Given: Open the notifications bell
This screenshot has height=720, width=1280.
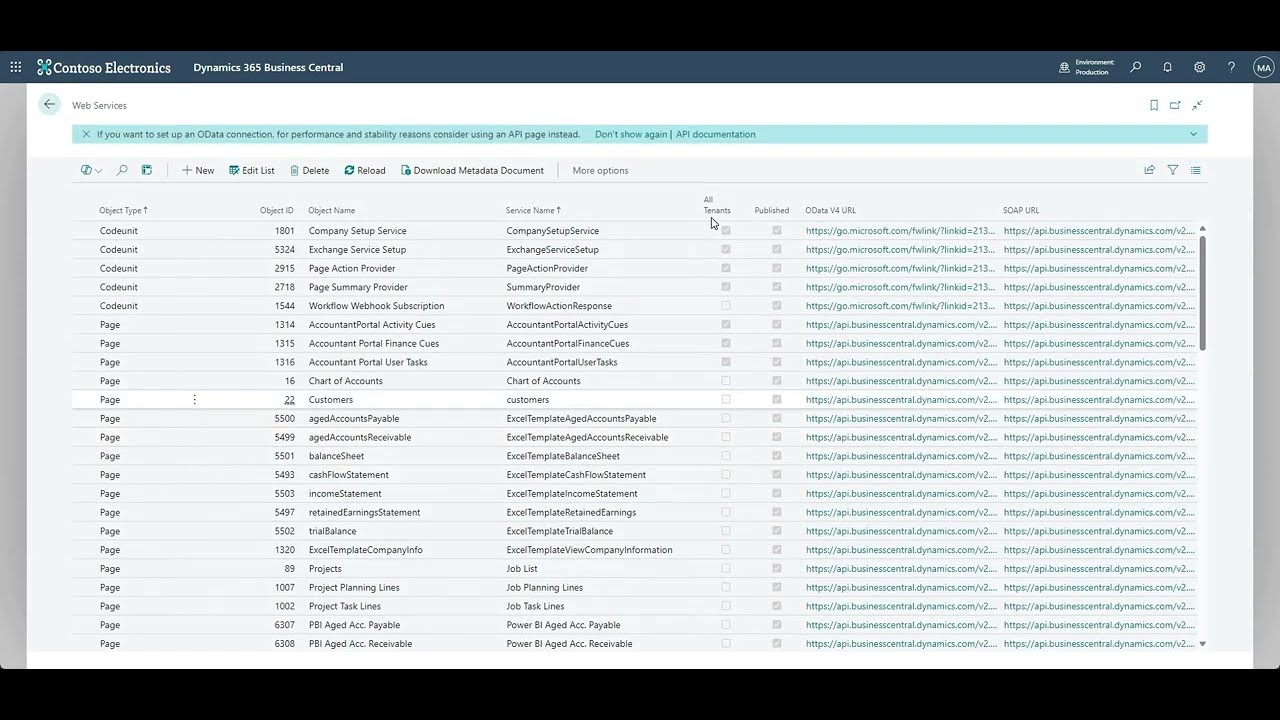Looking at the screenshot, I should [1167, 67].
